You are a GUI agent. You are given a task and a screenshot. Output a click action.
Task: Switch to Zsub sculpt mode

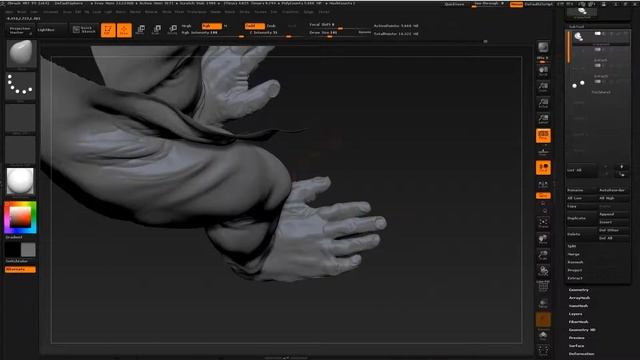pyautogui.click(x=271, y=26)
